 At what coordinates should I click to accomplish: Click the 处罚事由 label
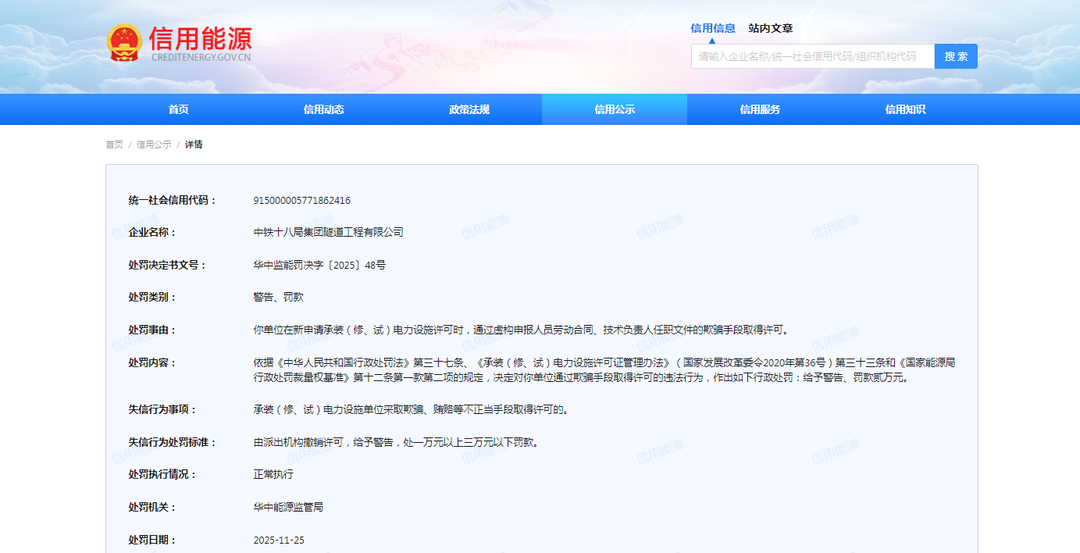point(152,330)
